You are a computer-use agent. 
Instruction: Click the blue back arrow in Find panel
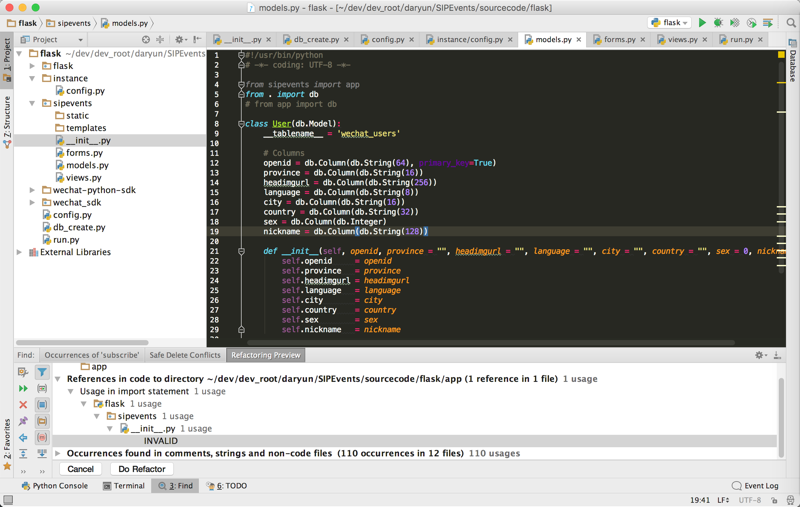click(23, 437)
